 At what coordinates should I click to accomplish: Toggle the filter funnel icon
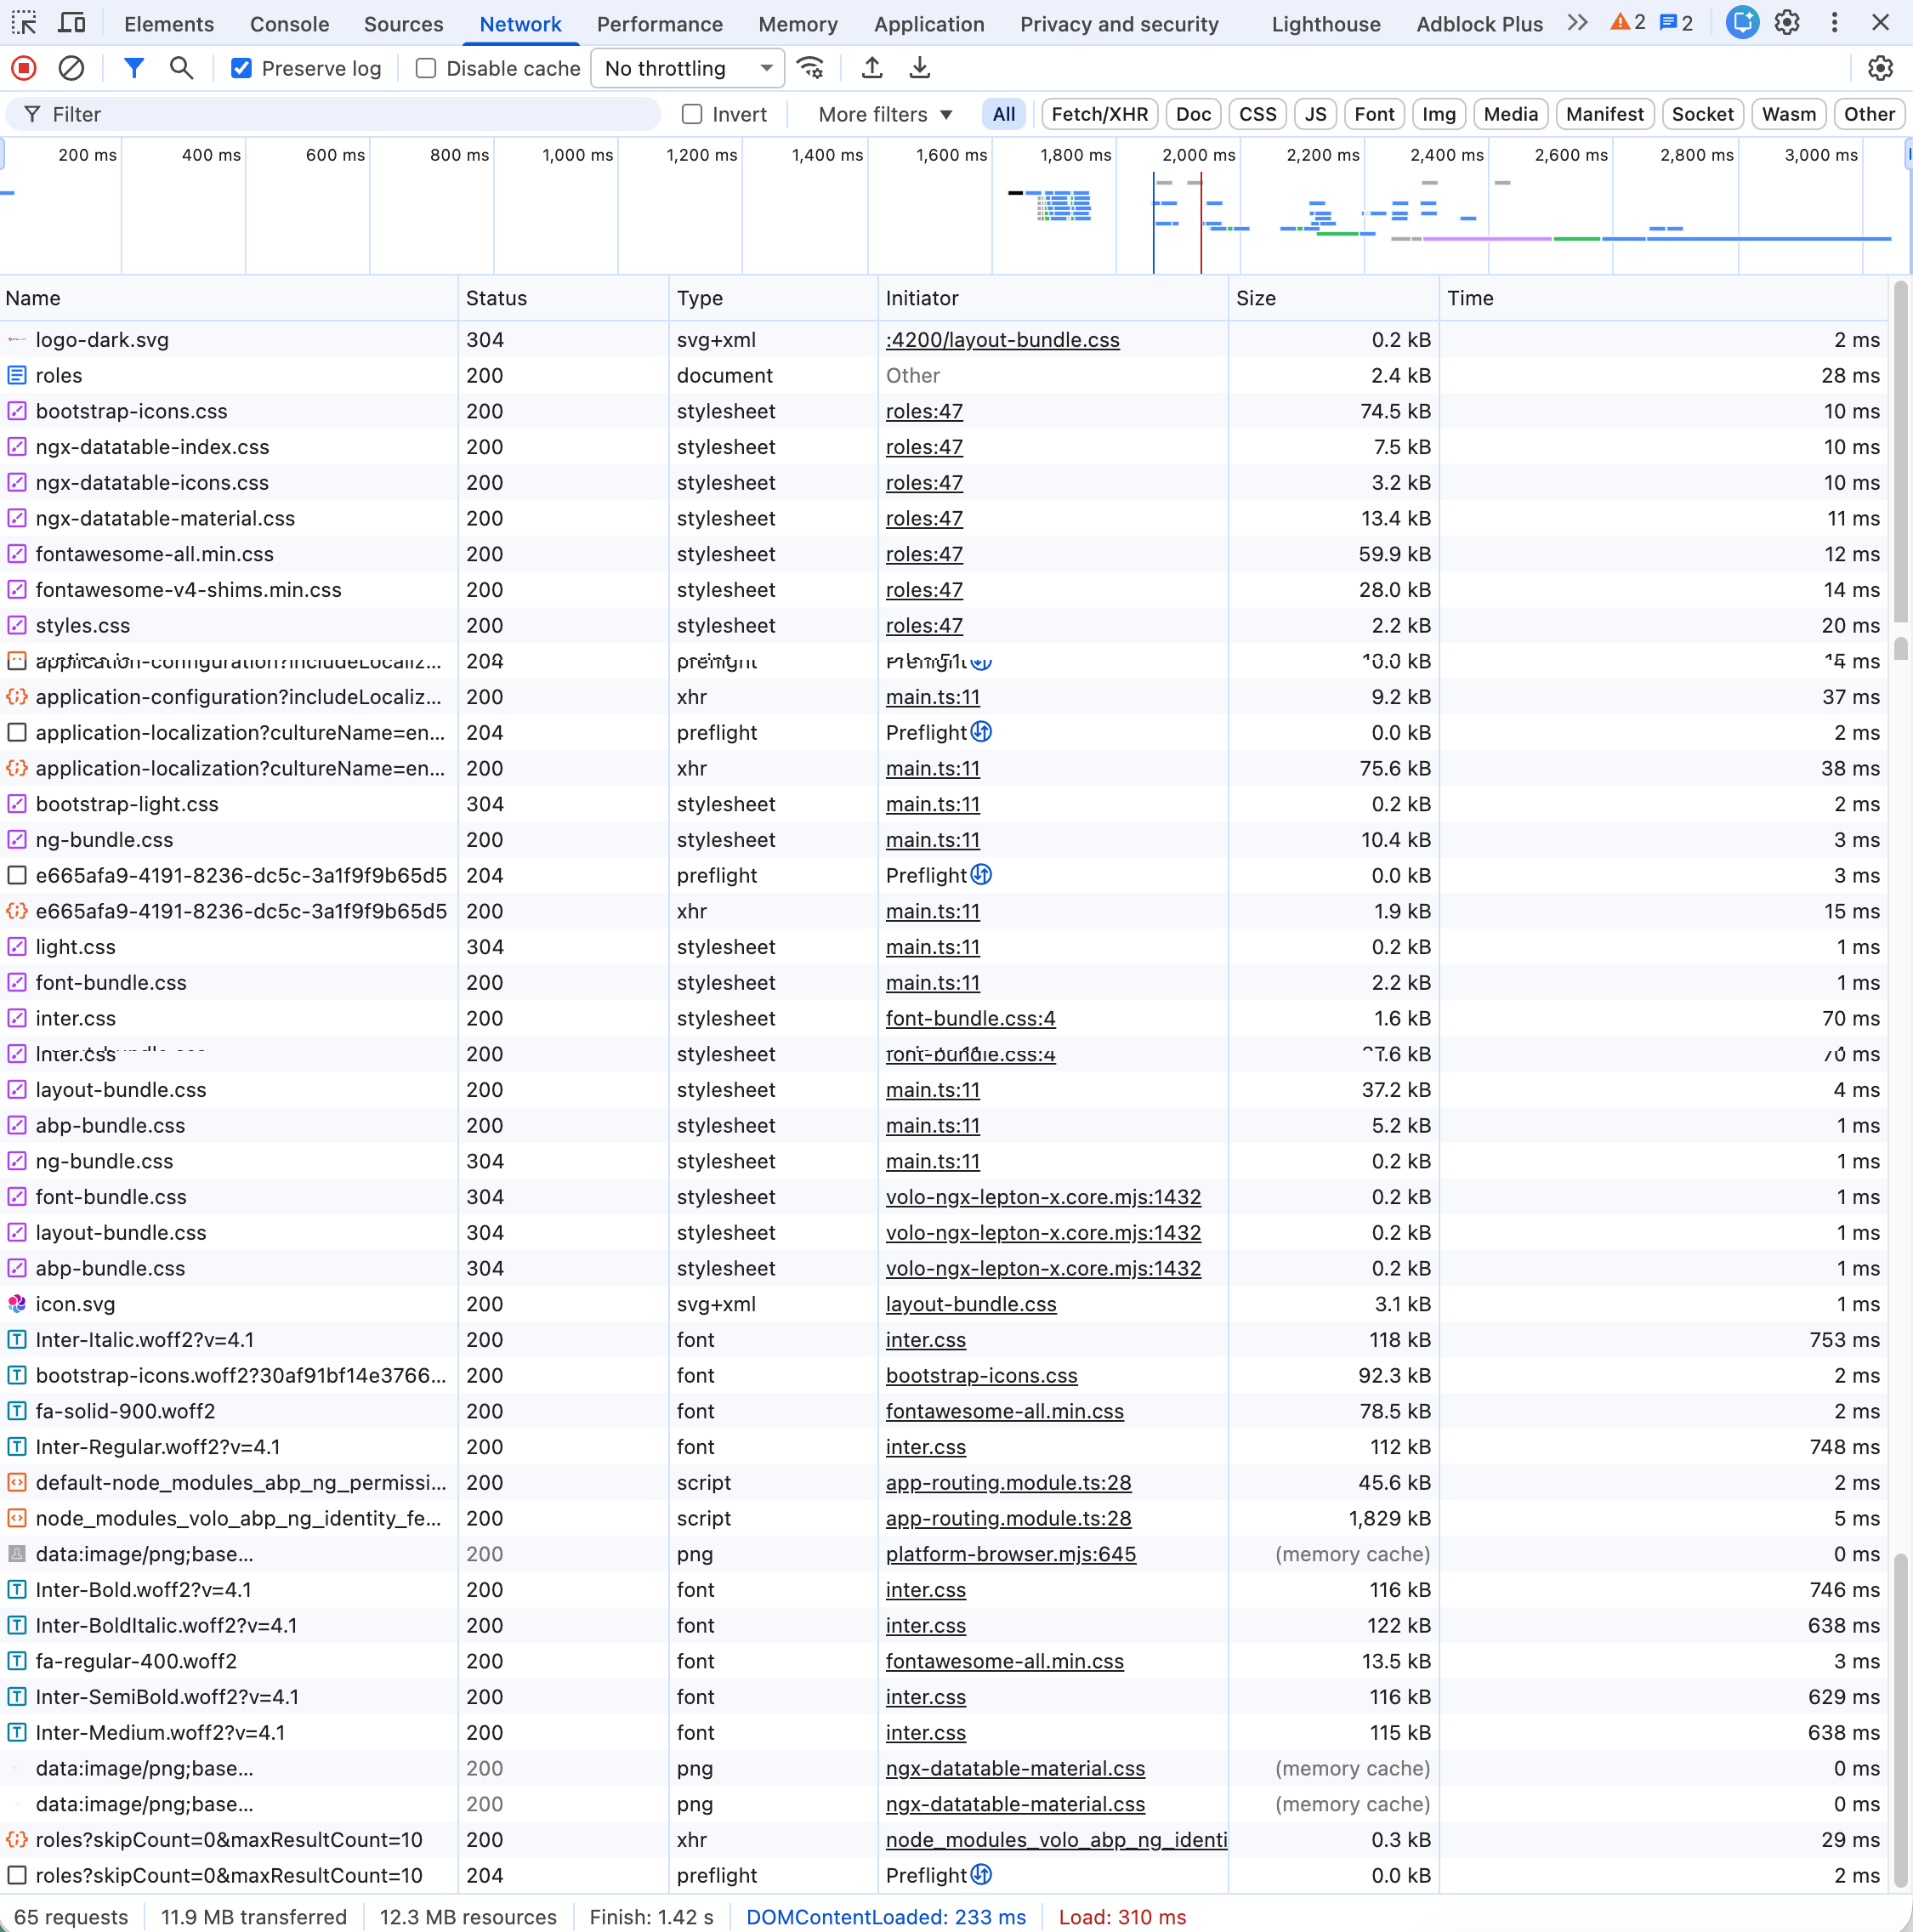click(133, 68)
